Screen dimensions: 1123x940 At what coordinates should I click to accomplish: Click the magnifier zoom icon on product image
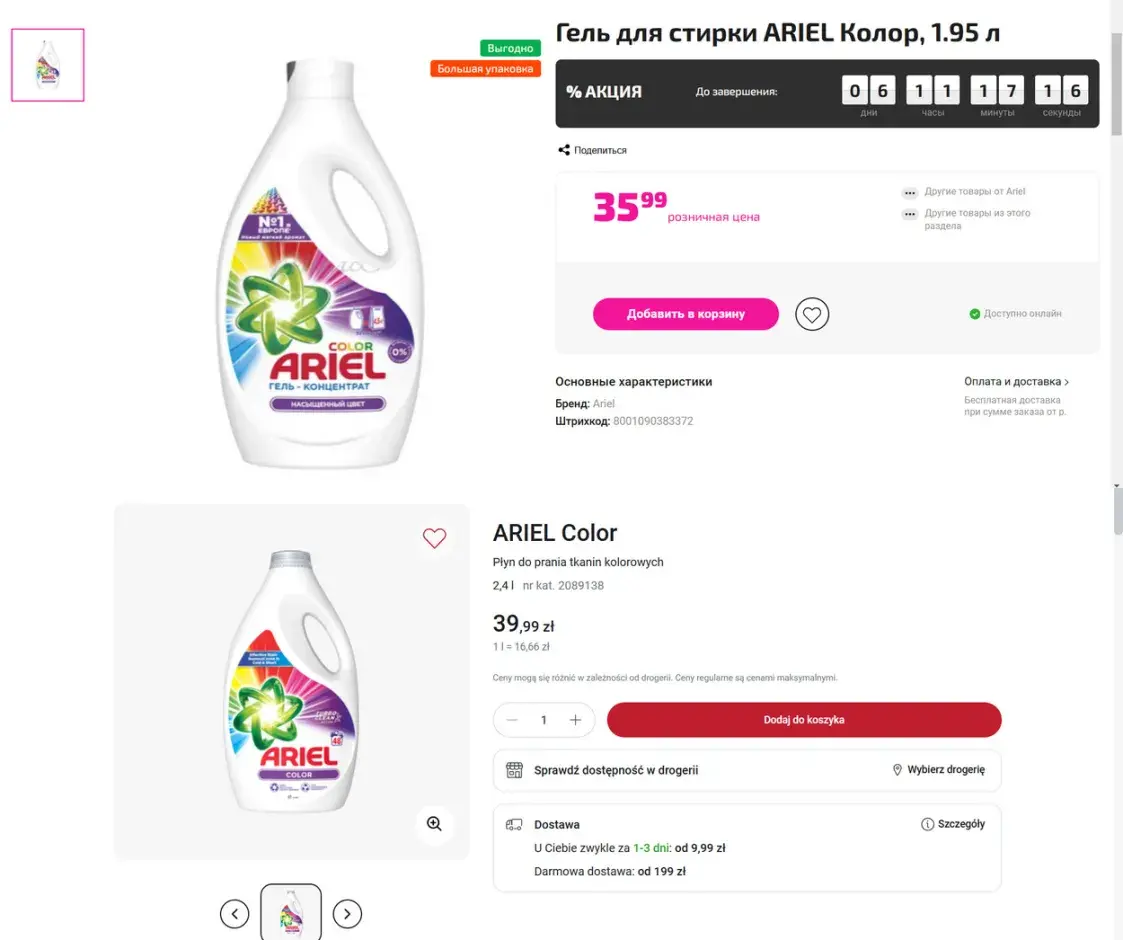click(x=434, y=824)
